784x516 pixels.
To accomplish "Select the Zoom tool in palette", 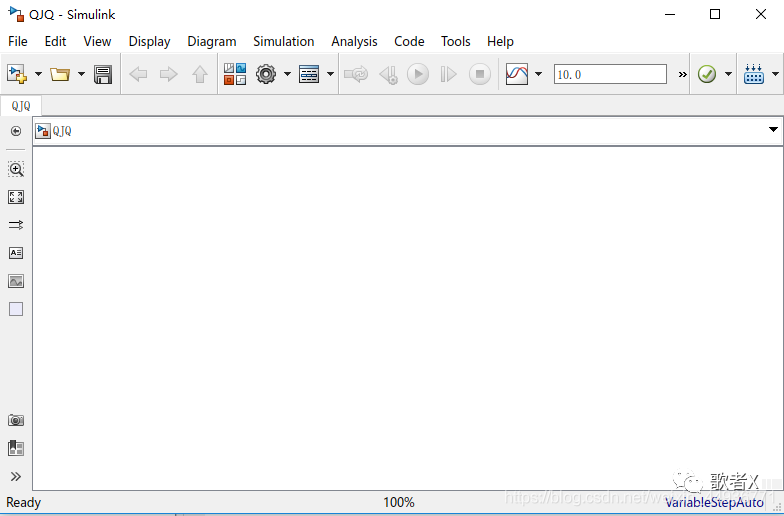I will pyautogui.click(x=16, y=169).
